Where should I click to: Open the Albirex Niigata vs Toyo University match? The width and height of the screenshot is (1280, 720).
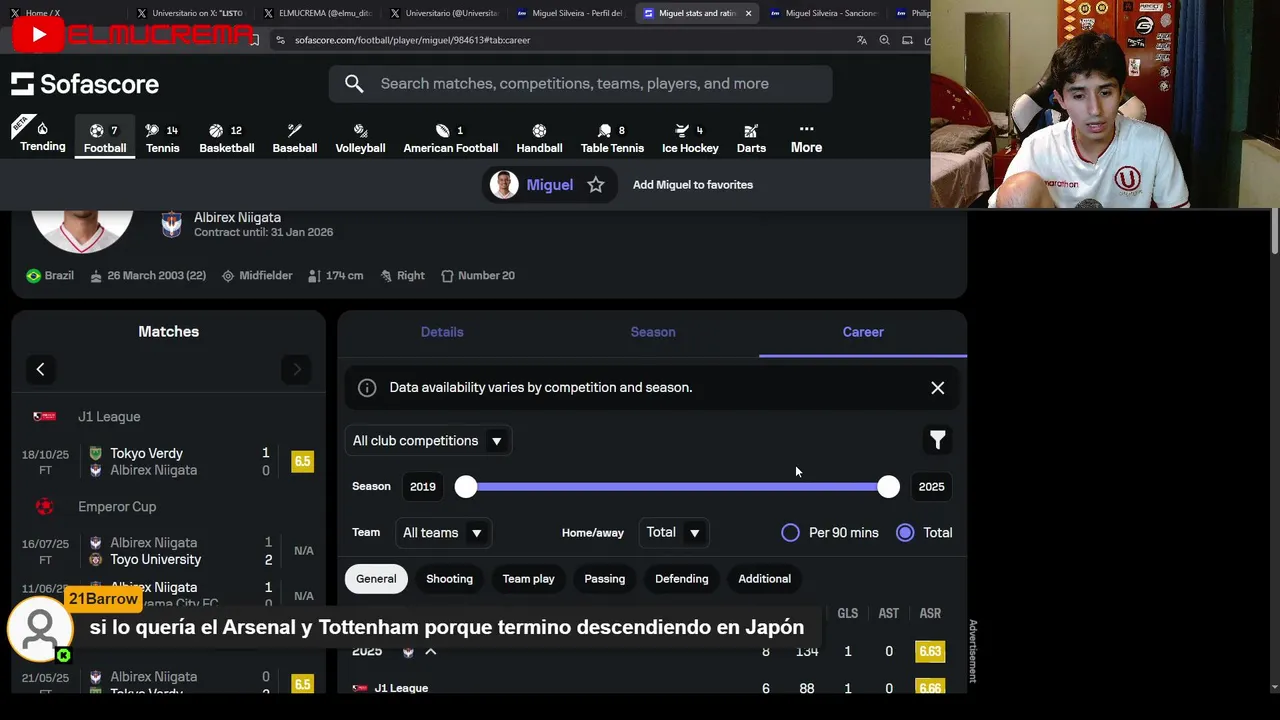click(x=168, y=551)
